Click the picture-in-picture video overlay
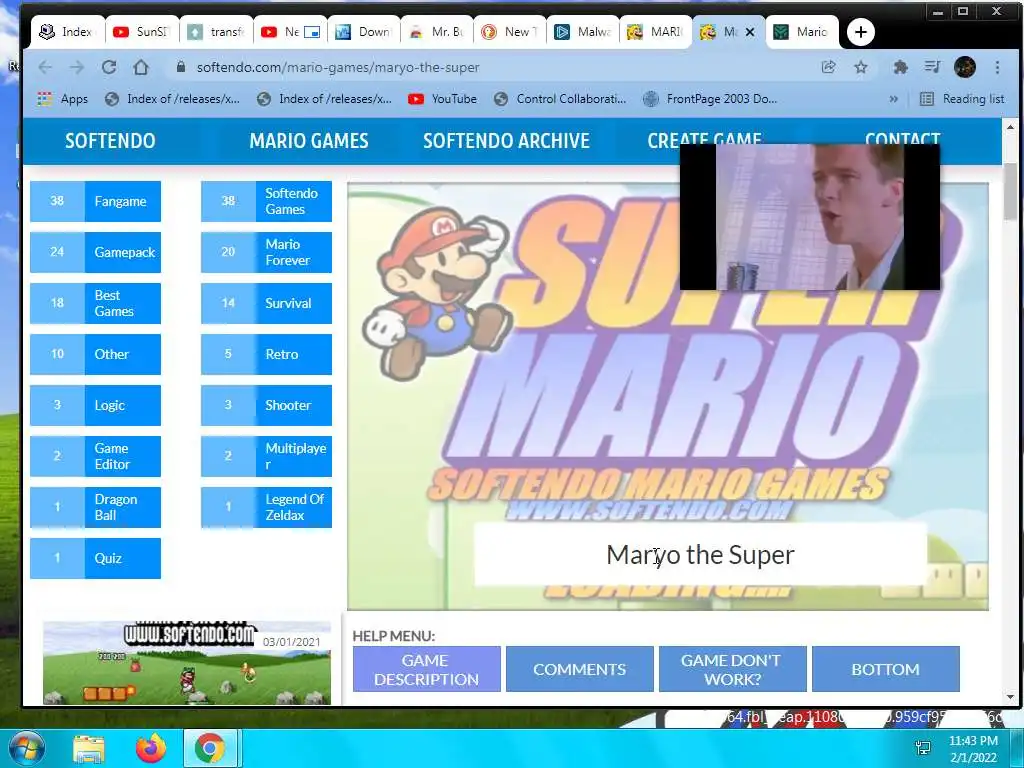This screenshot has width=1024, height=768. [x=810, y=217]
